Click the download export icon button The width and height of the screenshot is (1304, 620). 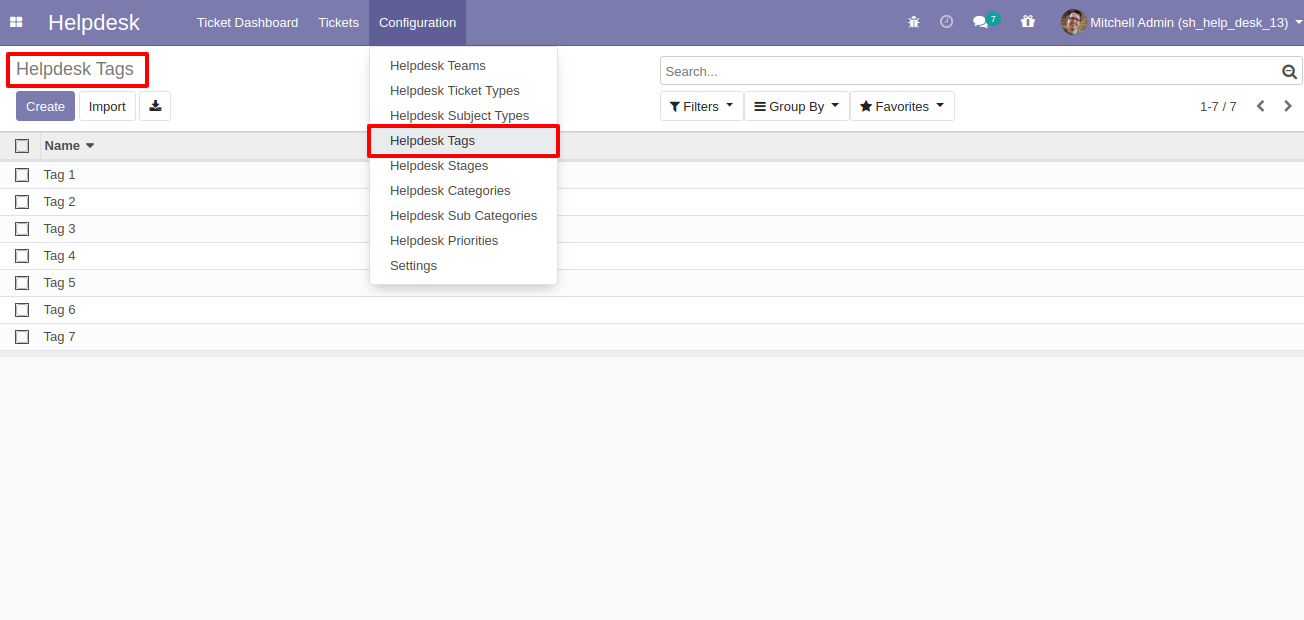click(155, 106)
